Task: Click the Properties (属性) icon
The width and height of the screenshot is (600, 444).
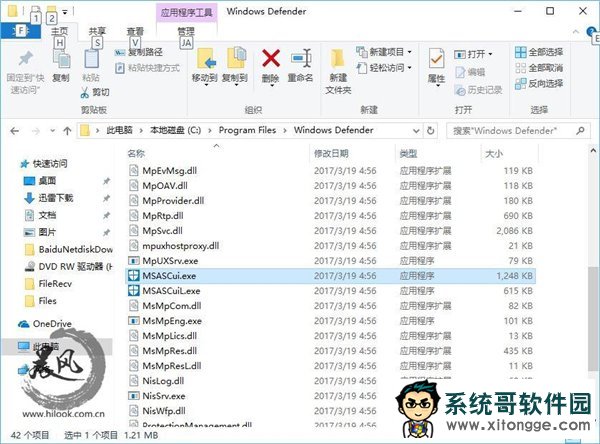Action: coord(436,59)
